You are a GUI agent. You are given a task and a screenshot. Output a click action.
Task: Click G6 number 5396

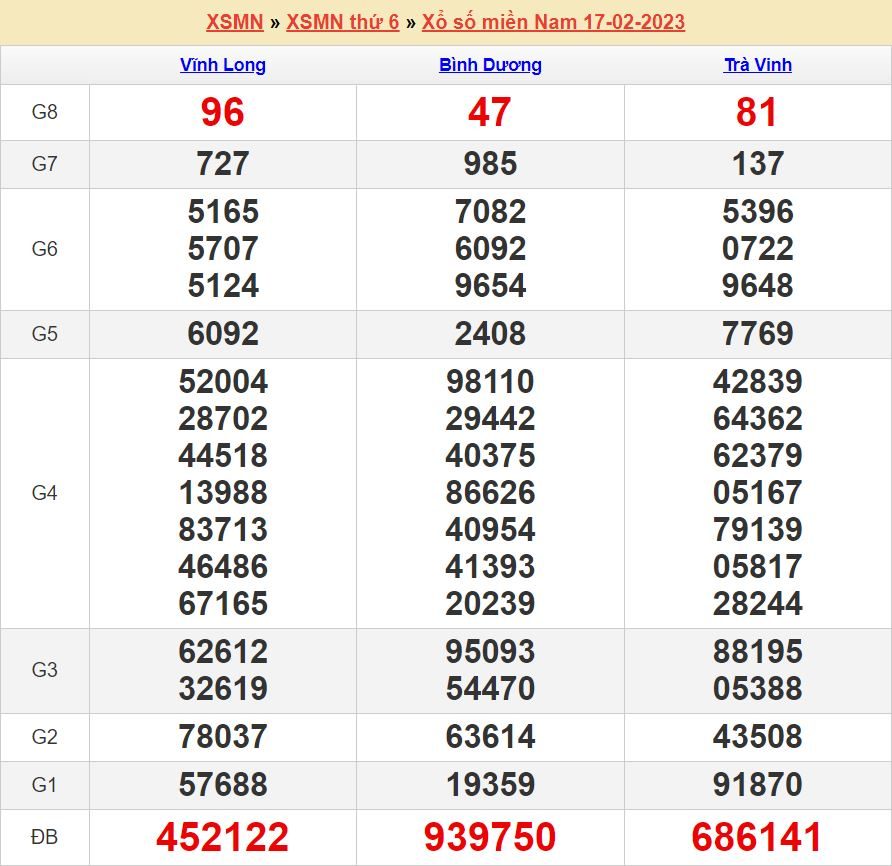pyautogui.click(x=758, y=212)
